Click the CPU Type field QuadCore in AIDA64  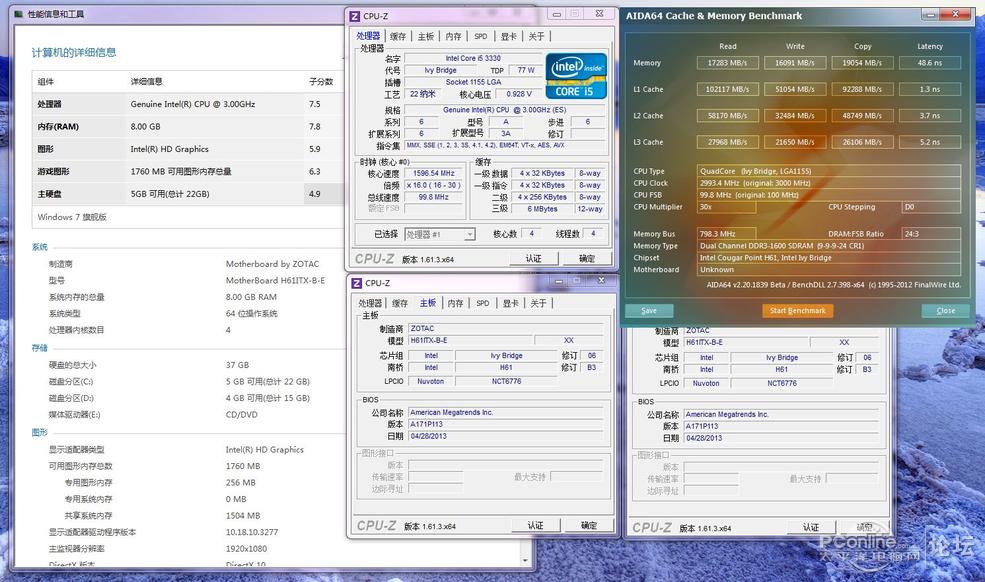pos(829,171)
